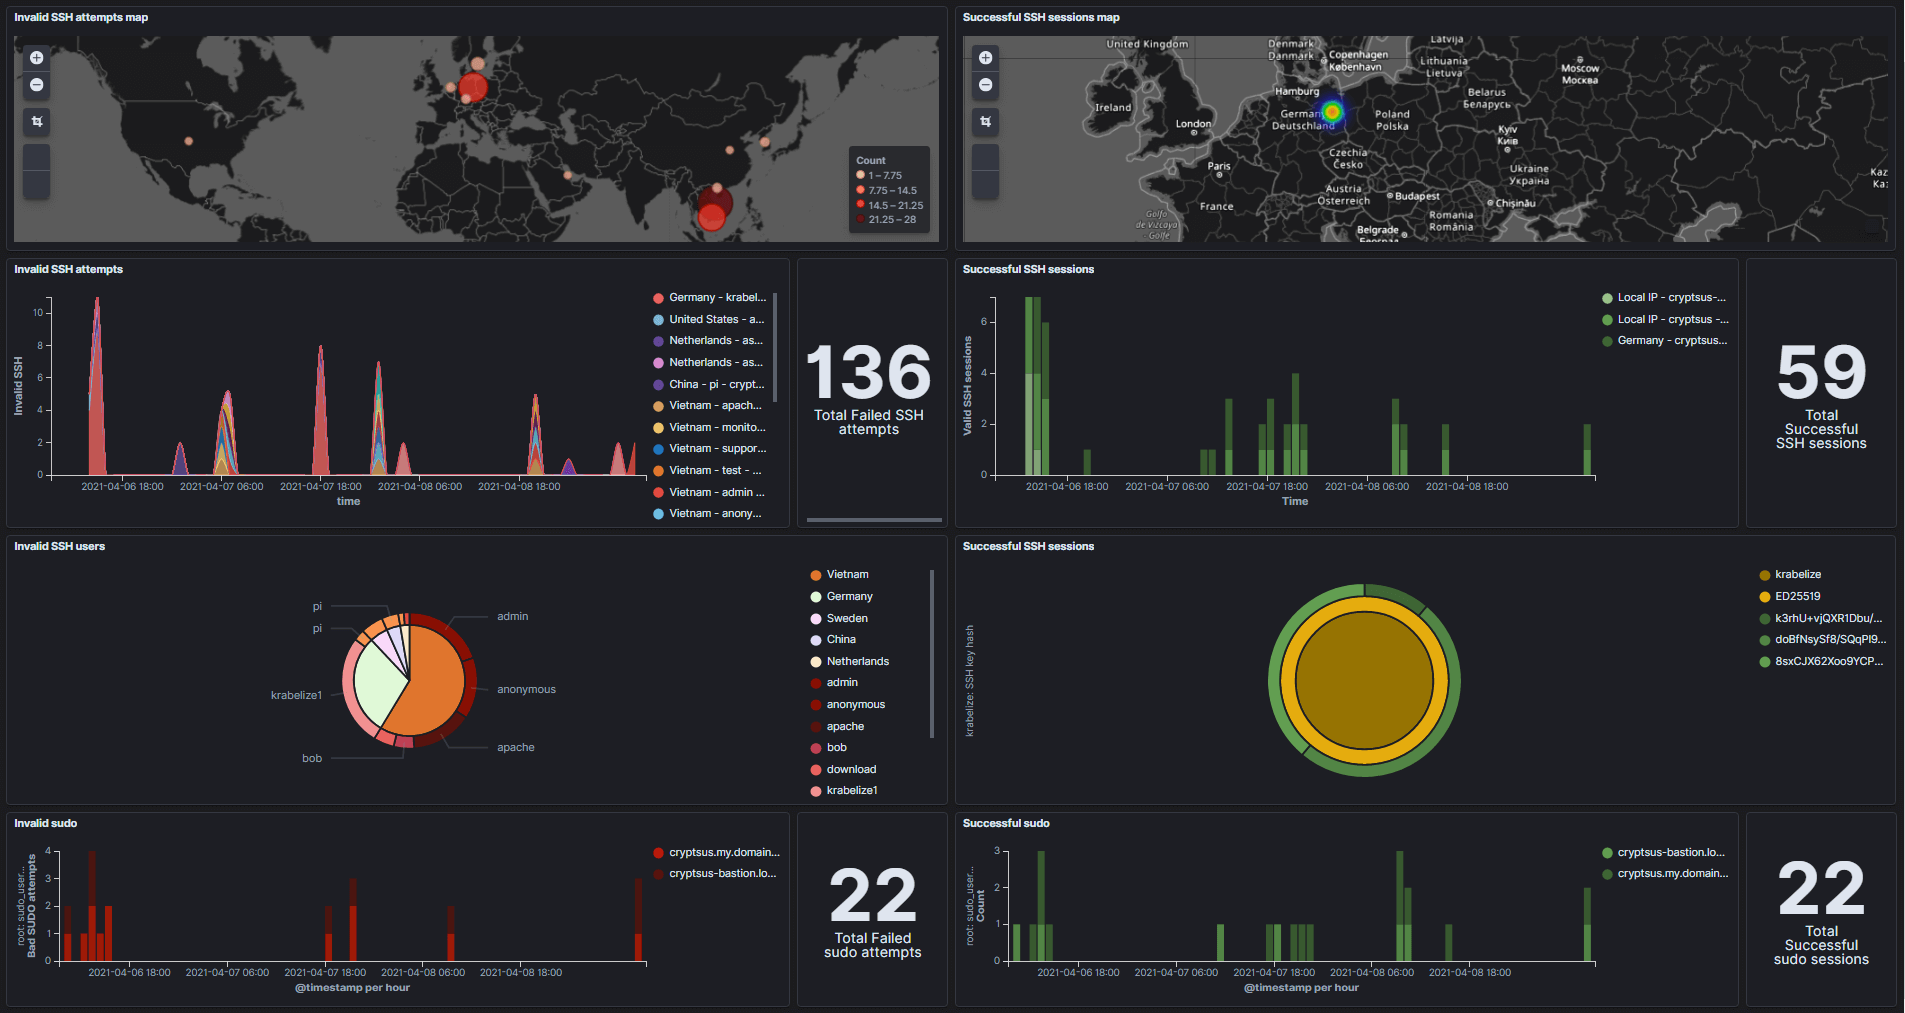
Task: Zoom in on the Invalid SSH attempts map
Action: click(36, 57)
